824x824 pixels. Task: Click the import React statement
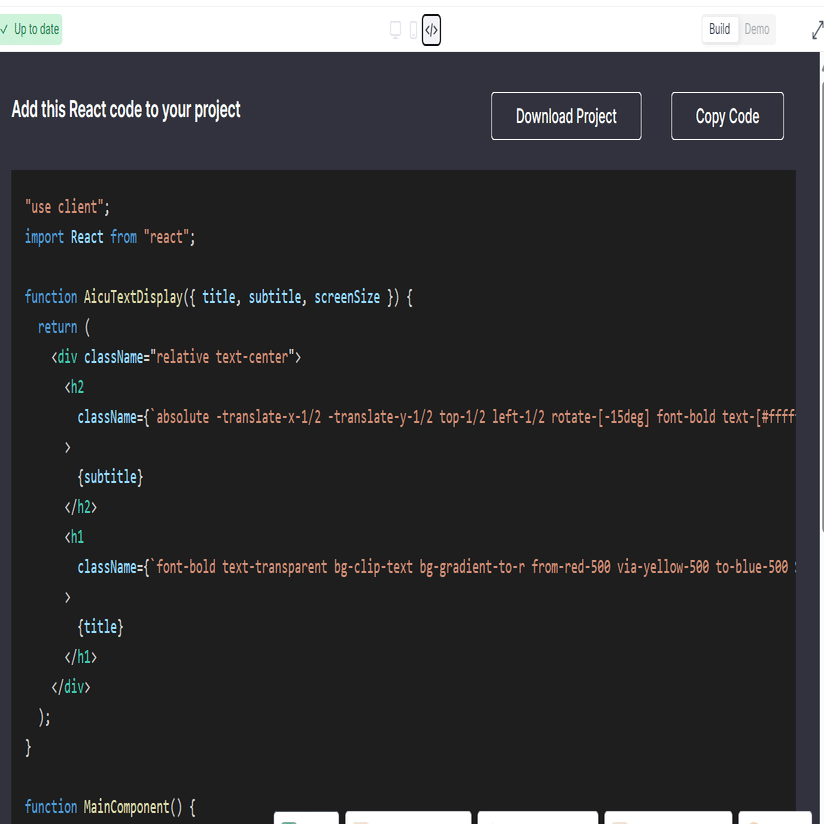(x=110, y=236)
